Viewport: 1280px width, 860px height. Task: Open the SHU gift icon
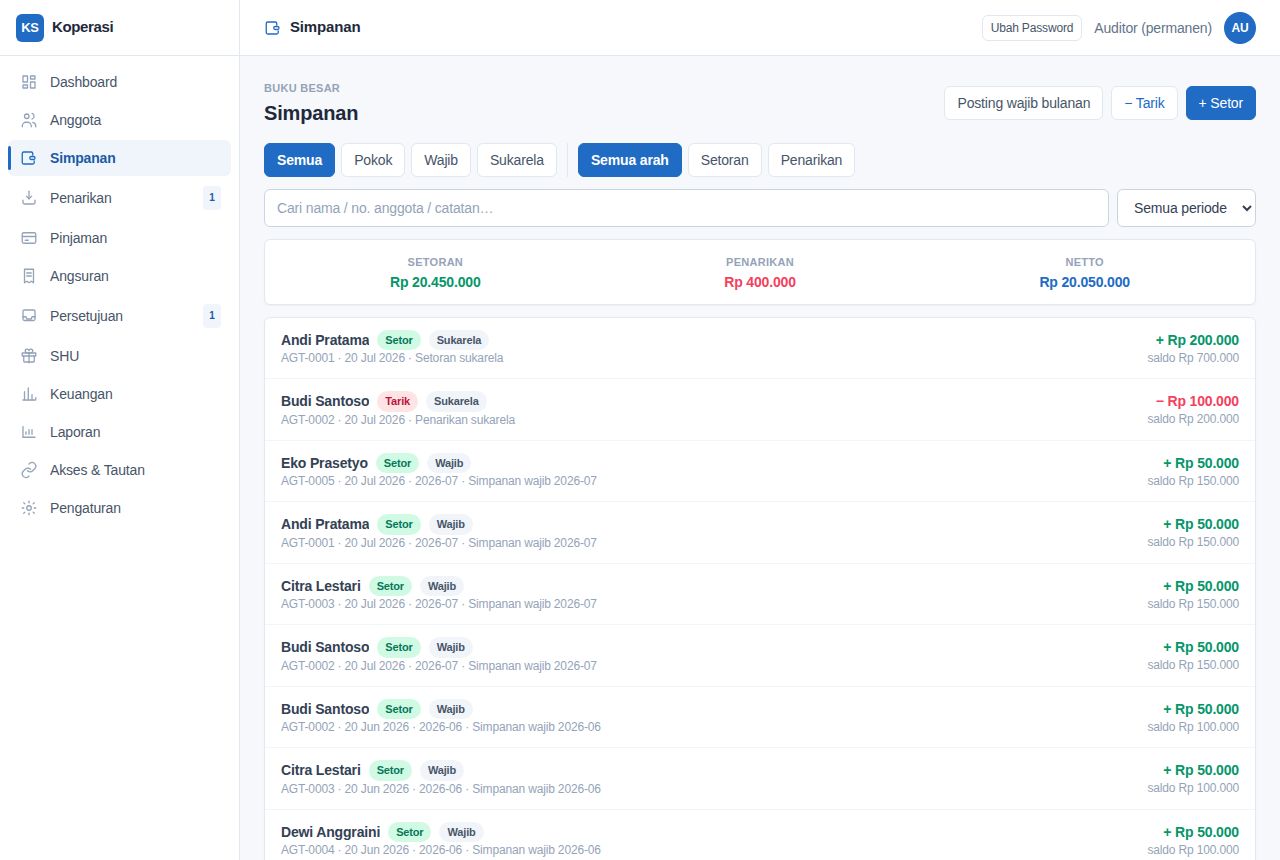click(x=29, y=356)
